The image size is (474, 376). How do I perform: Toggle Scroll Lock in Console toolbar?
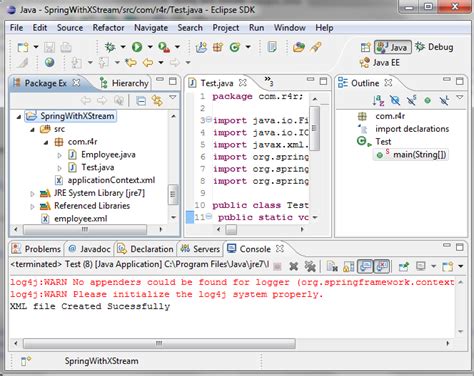click(348, 266)
